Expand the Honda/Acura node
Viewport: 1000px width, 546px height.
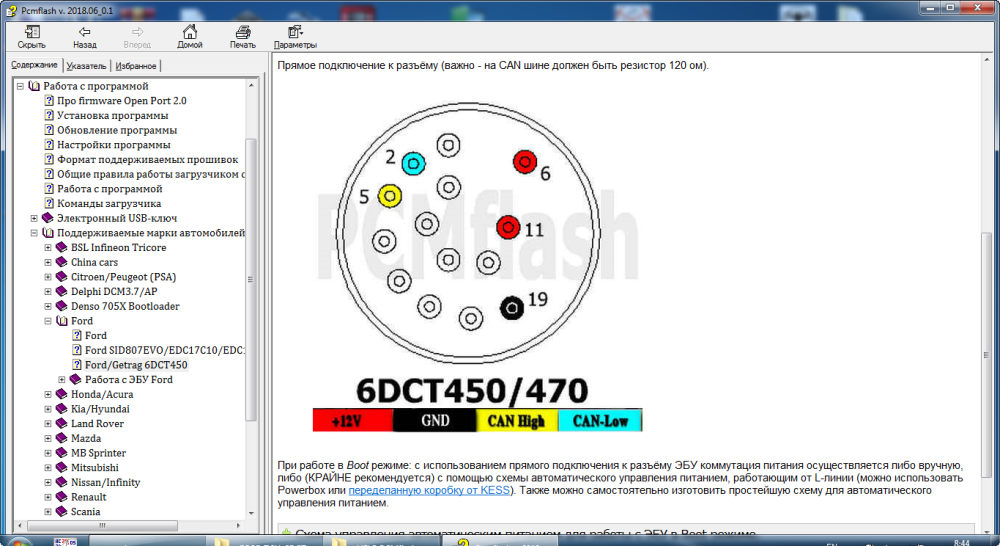pyautogui.click(x=48, y=394)
